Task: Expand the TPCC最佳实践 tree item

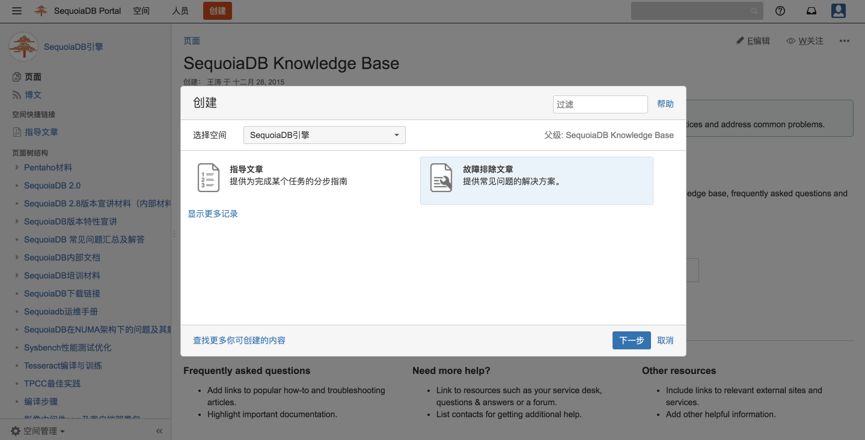Action: click(17, 383)
